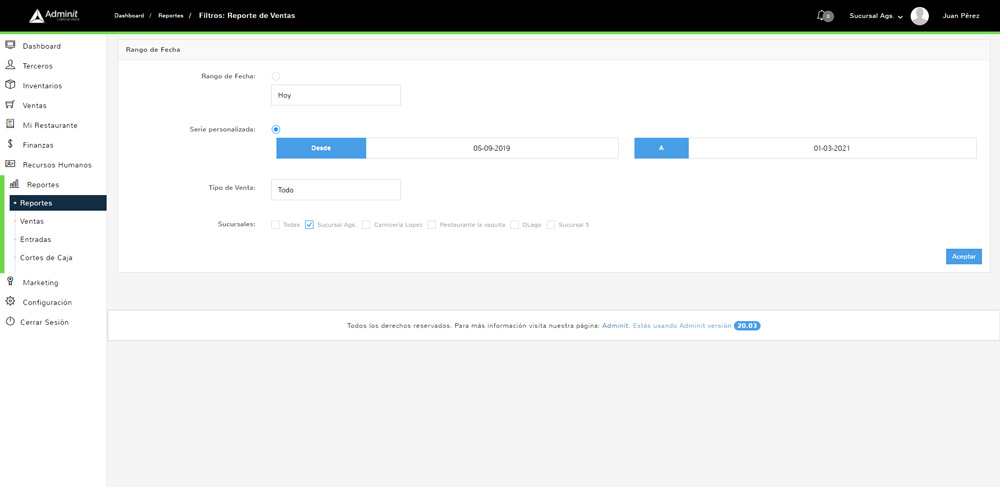Image resolution: width=1000 pixels, height=487 pixels.
Task: Select the Rango de Fecha radio button
Action: (276, 76)
